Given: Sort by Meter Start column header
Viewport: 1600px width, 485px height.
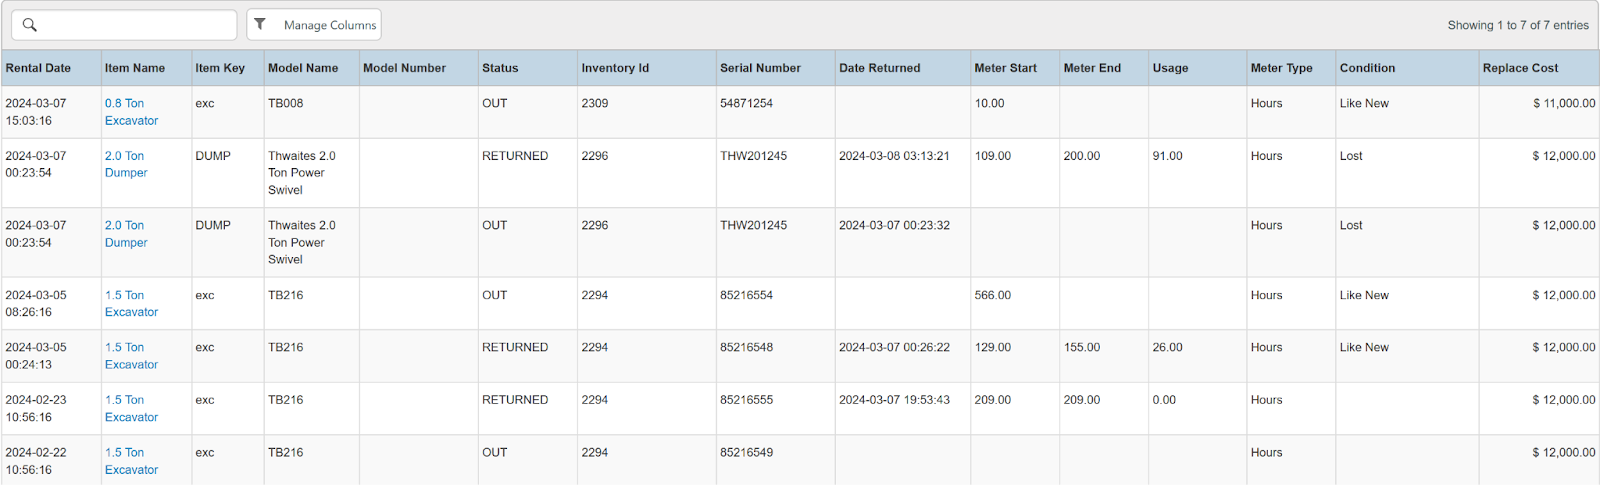Looking at the screenshot, I should pos(1005,68).
